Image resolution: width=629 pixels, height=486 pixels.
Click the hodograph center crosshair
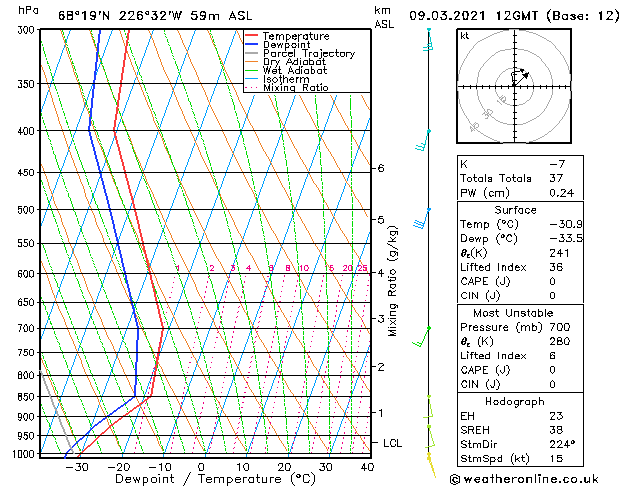pos(514,87)
